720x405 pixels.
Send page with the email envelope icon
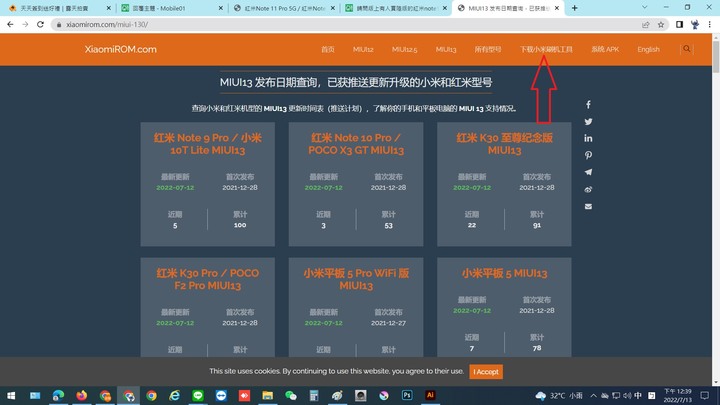tap(588, 206)
